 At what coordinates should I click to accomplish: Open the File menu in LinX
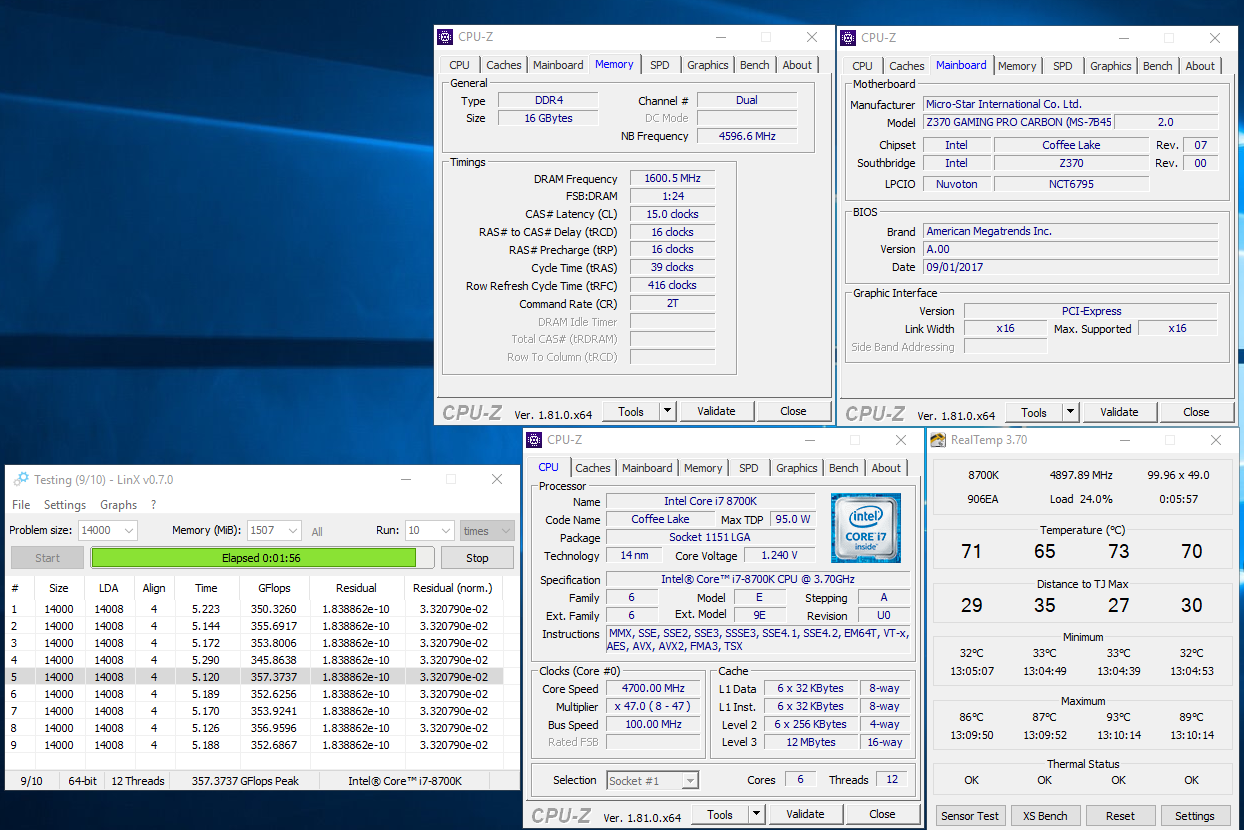(x=21, y=505)
